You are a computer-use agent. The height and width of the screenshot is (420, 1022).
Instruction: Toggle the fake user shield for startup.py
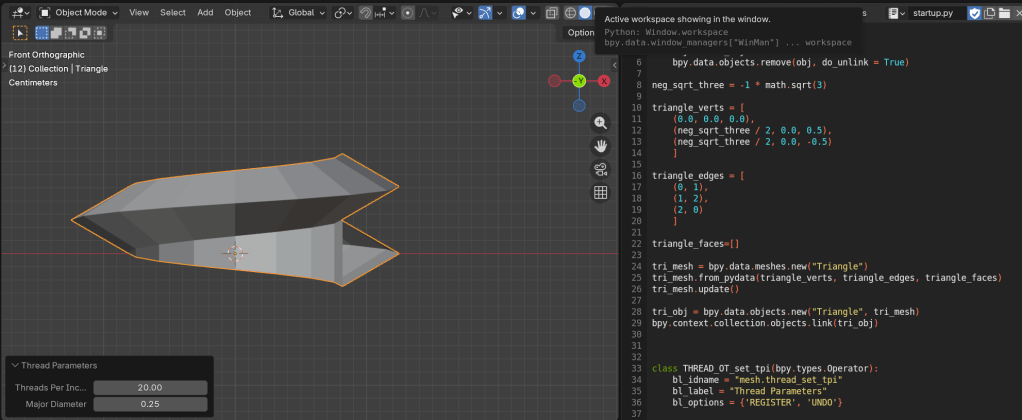[x=975, y=13]
